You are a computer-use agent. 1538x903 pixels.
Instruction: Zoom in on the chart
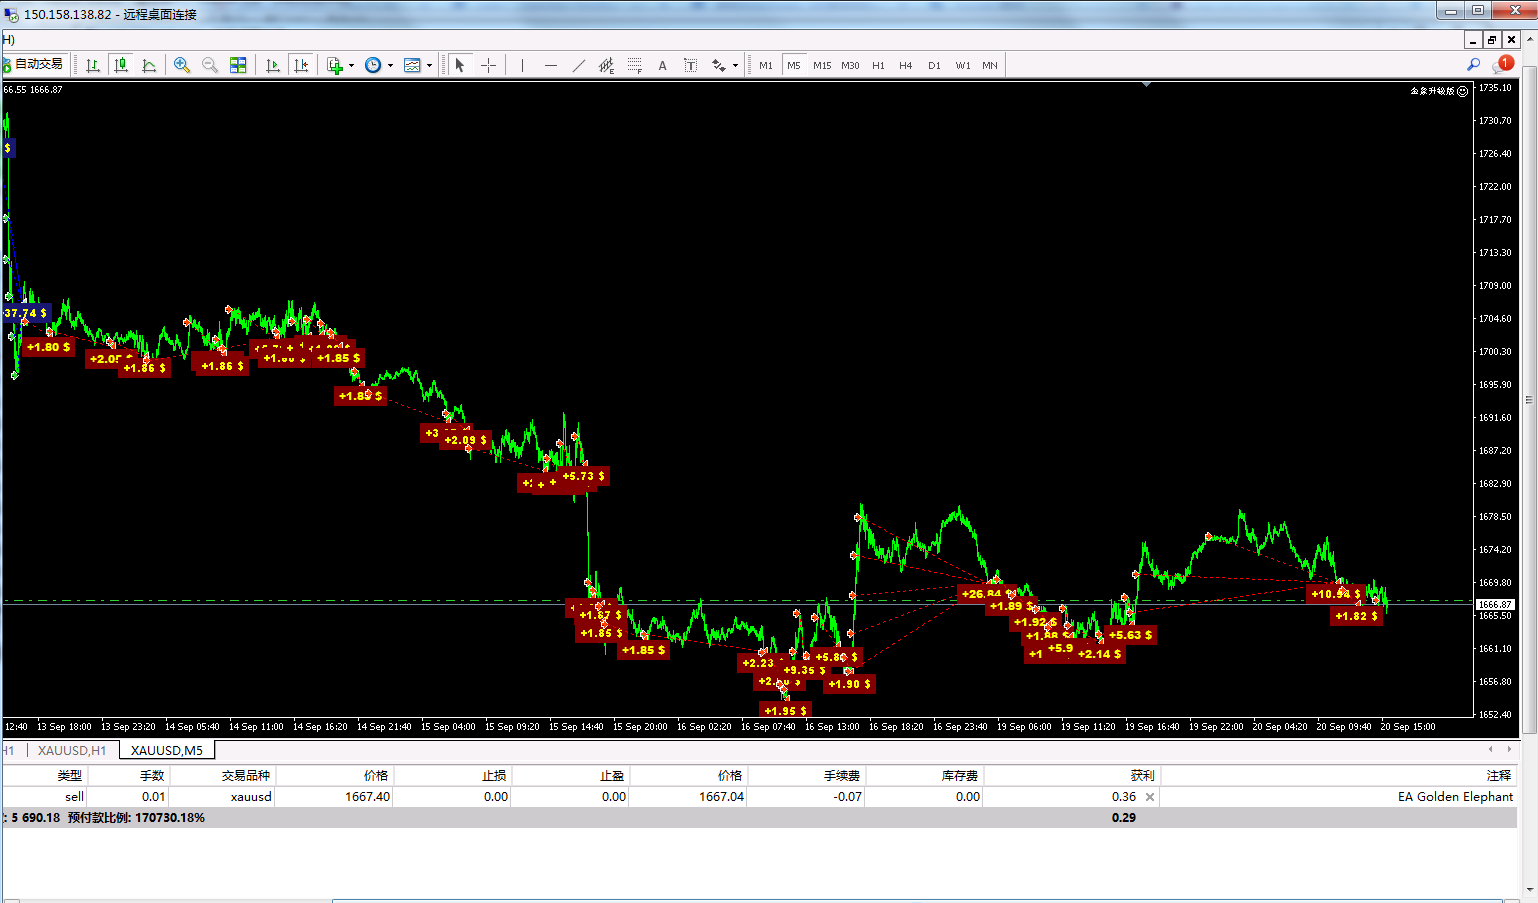tap(182, 65)
